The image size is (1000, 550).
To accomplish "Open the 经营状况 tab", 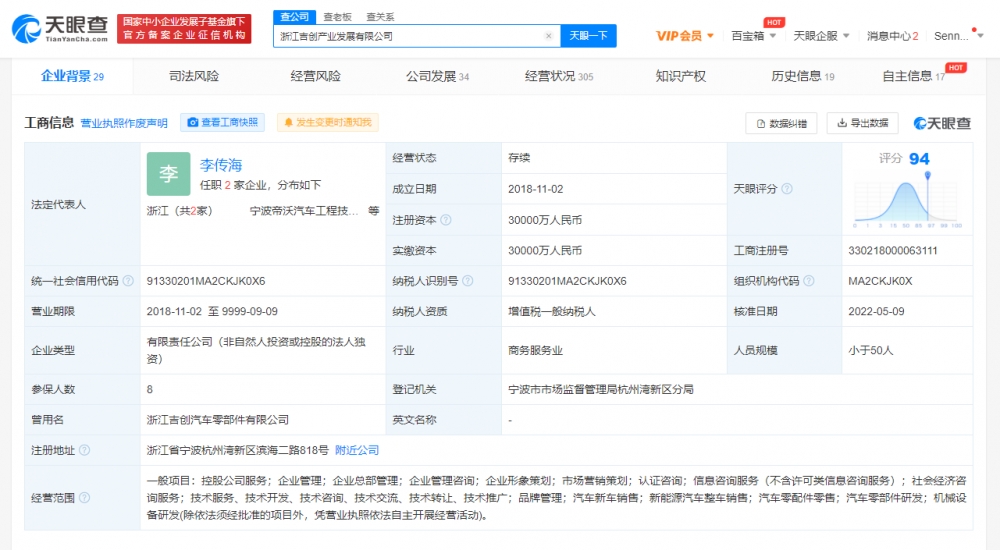I will [559, 76].
